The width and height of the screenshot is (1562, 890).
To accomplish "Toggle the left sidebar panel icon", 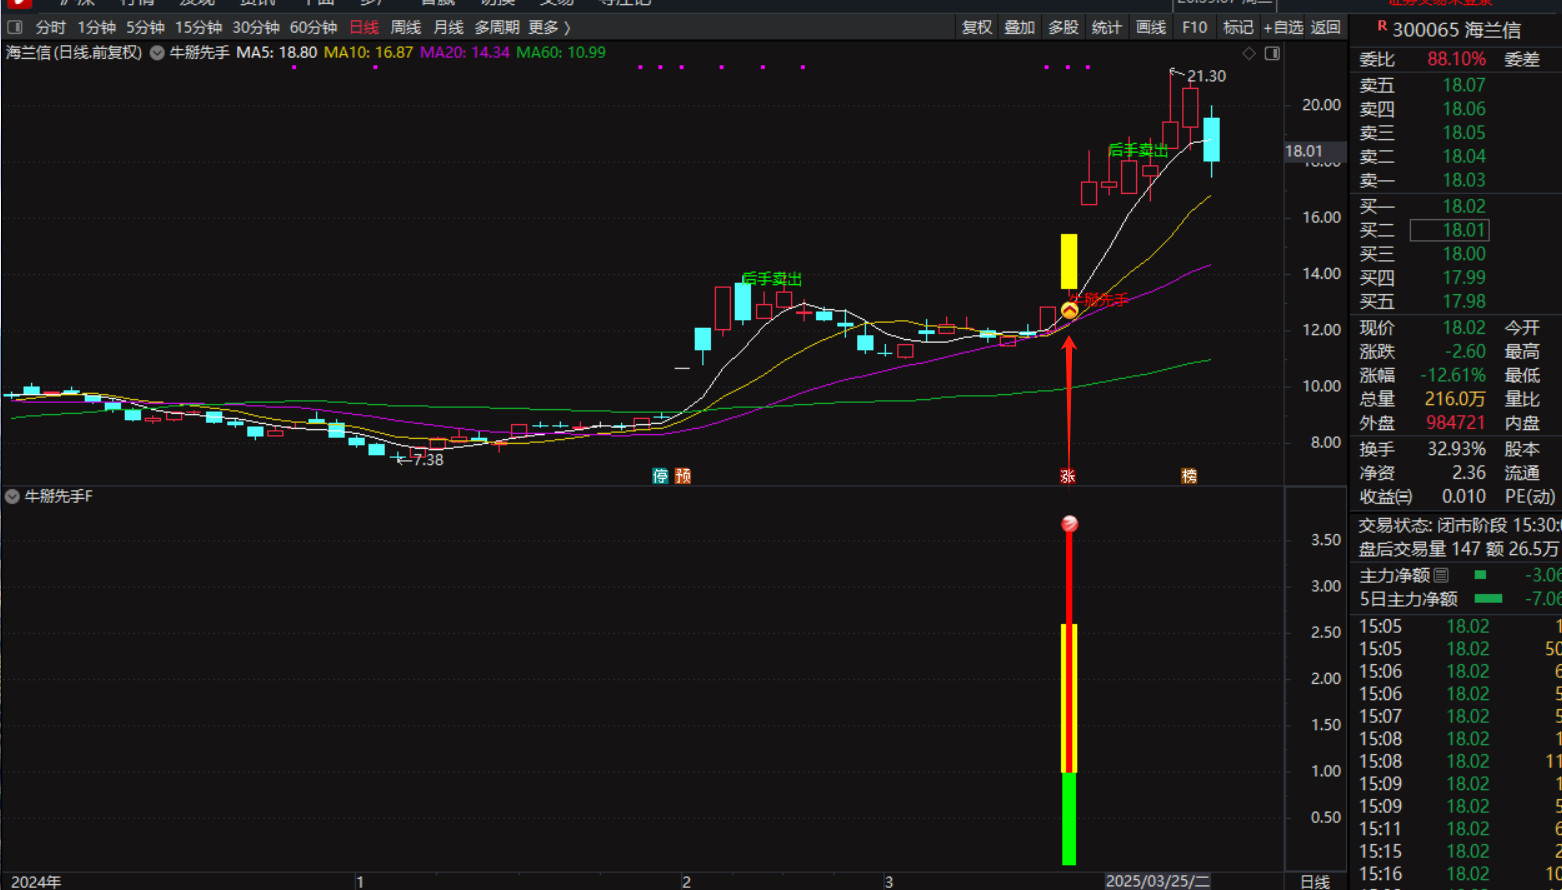I will [x=15, y=27].
